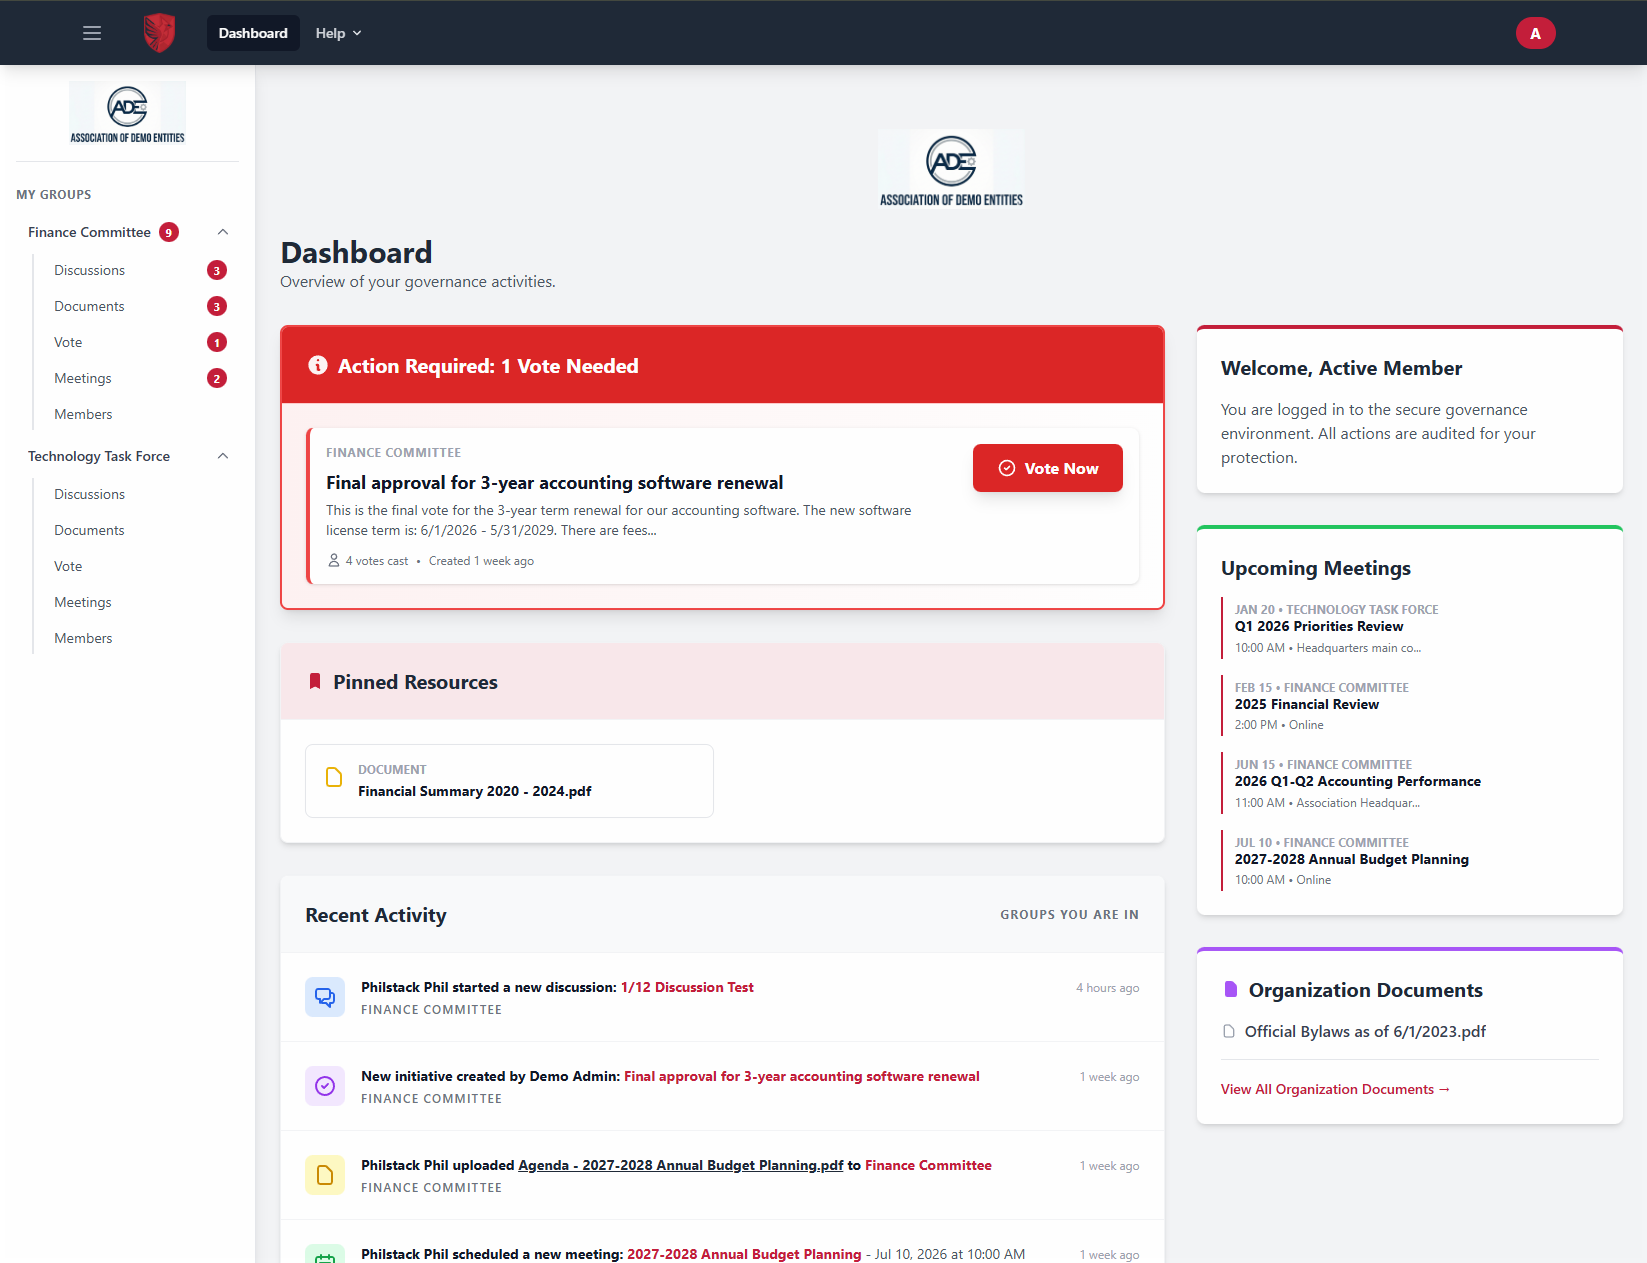Open the user avatar 'A' menu

coord(1535,33)
